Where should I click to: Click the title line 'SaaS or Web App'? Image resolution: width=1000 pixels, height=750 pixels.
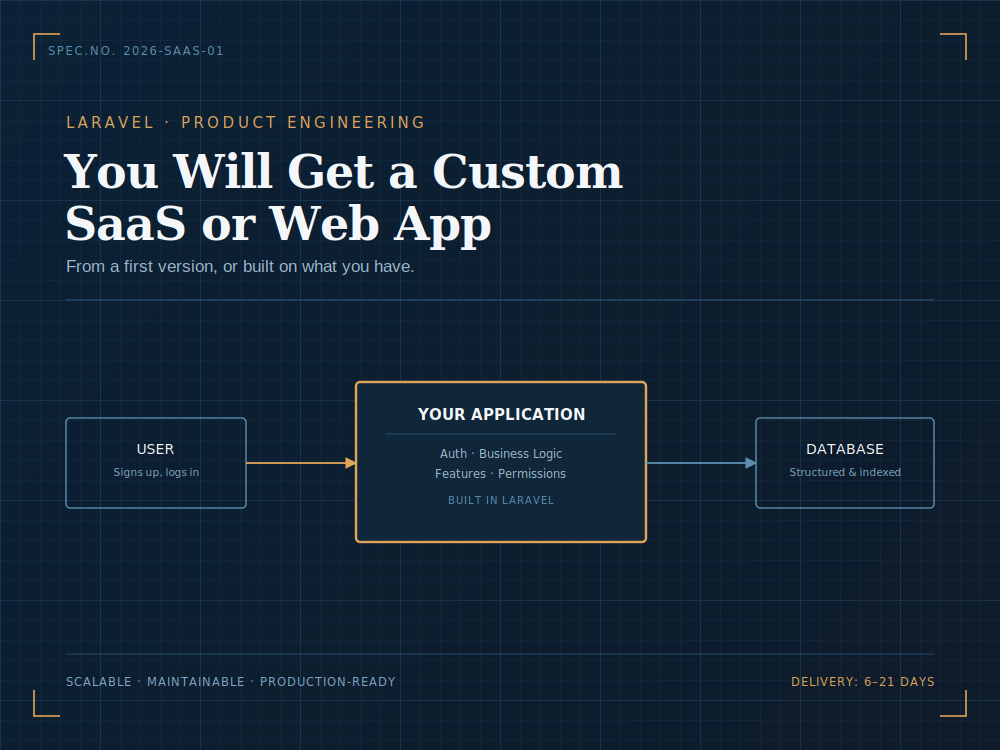click(x=279, y=224)
